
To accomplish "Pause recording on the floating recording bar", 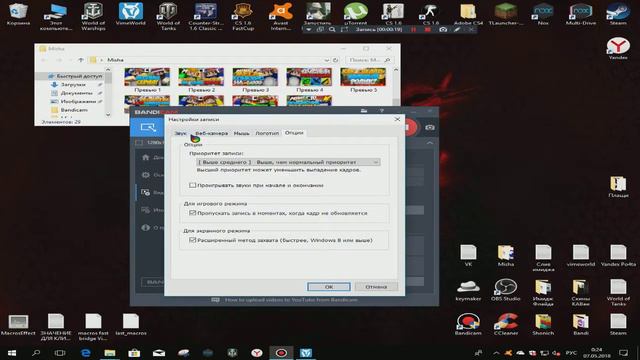I will 413,30.
